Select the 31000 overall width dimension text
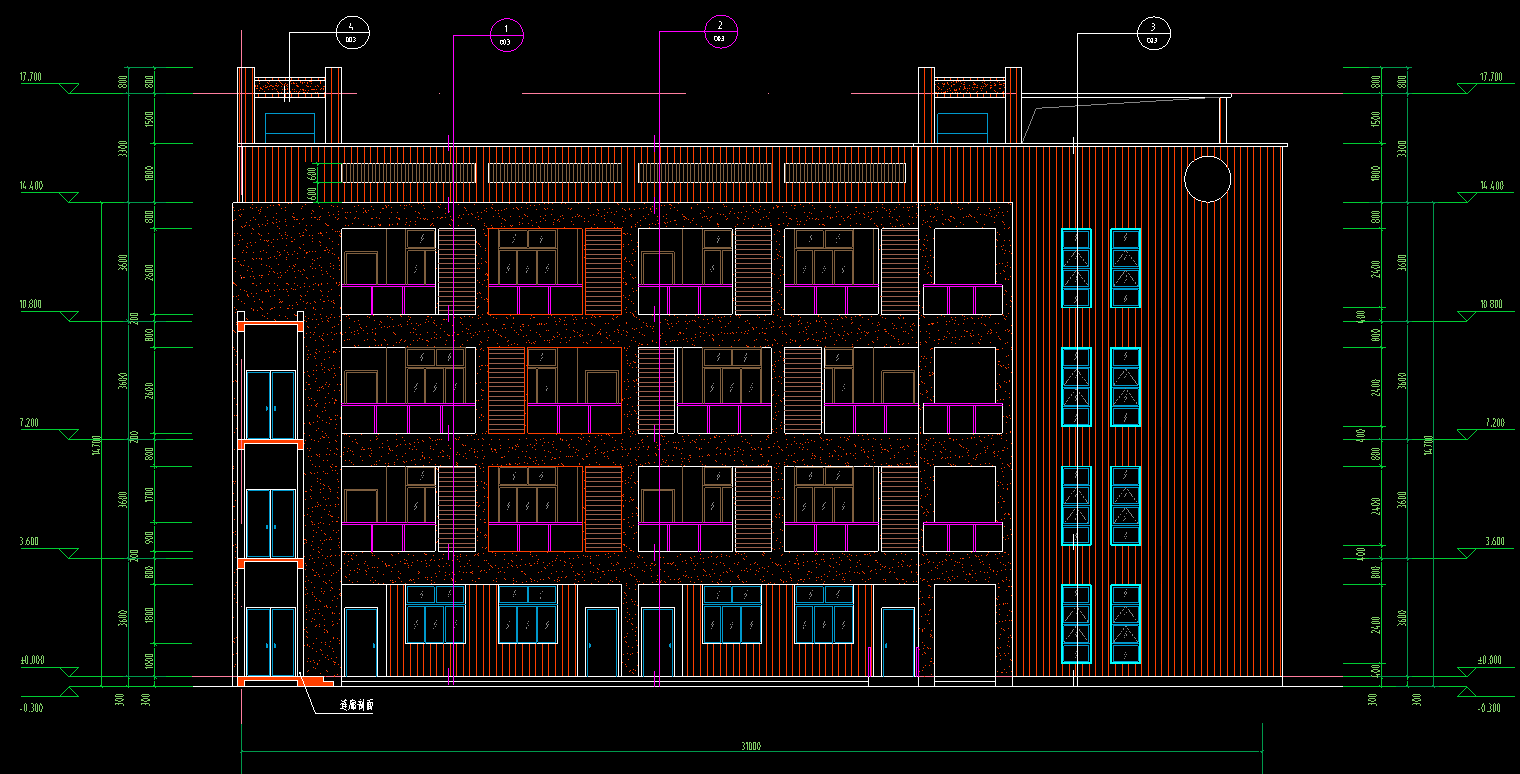Screen dimensions: 1520x774 (751, 746)
